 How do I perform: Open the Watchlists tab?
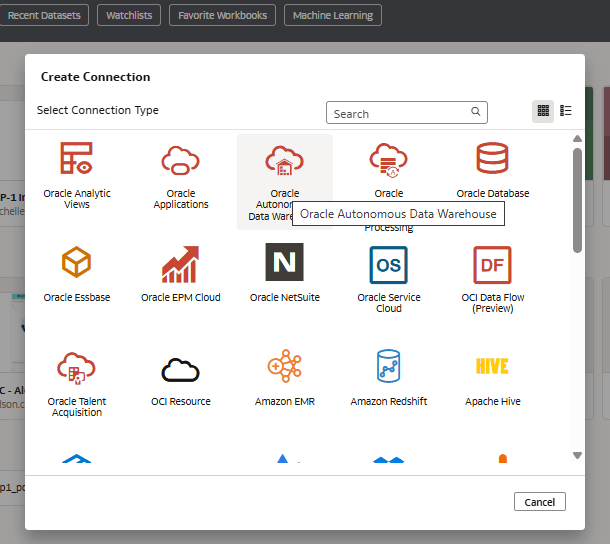[x=129, y=15]
